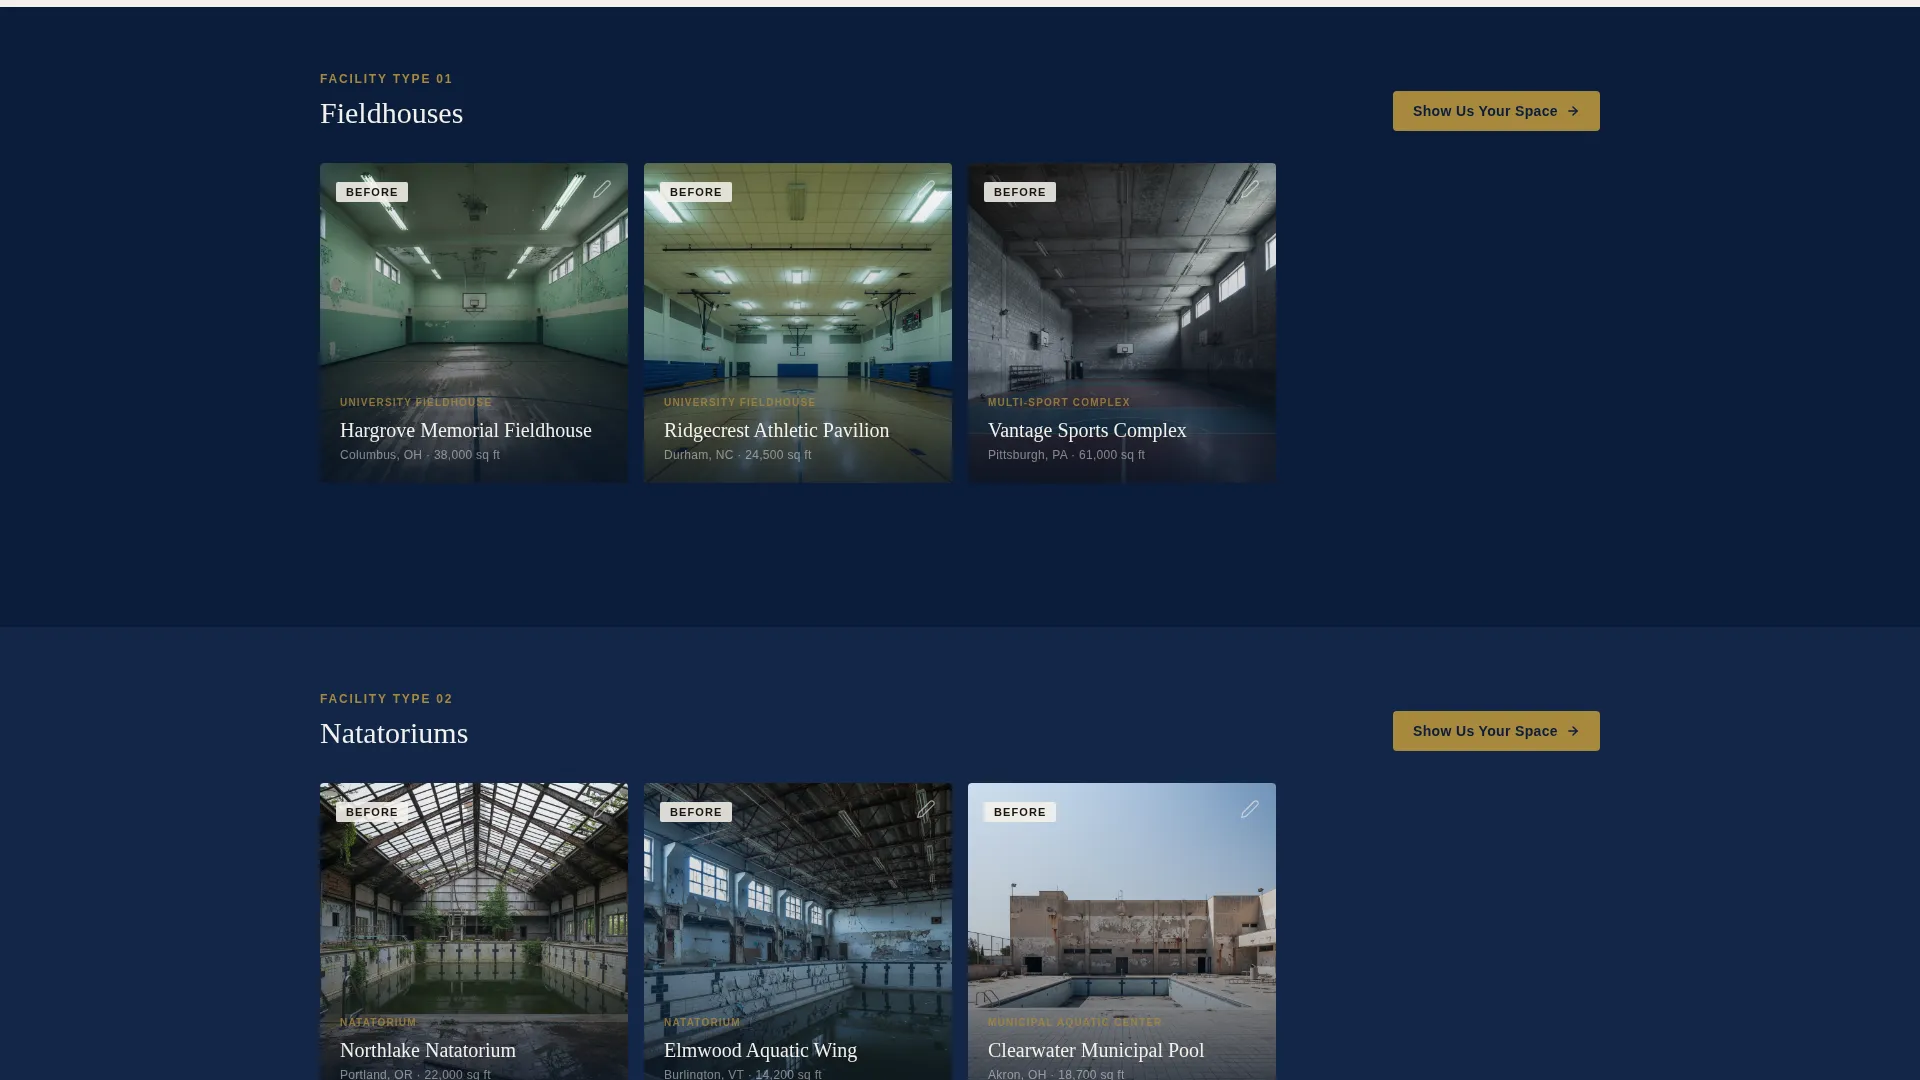Screen dimensions: 1920x1080
Task: Click the pencil icon on Clearwater Municipal Pool card
Action: click(x=1250, y=809)
